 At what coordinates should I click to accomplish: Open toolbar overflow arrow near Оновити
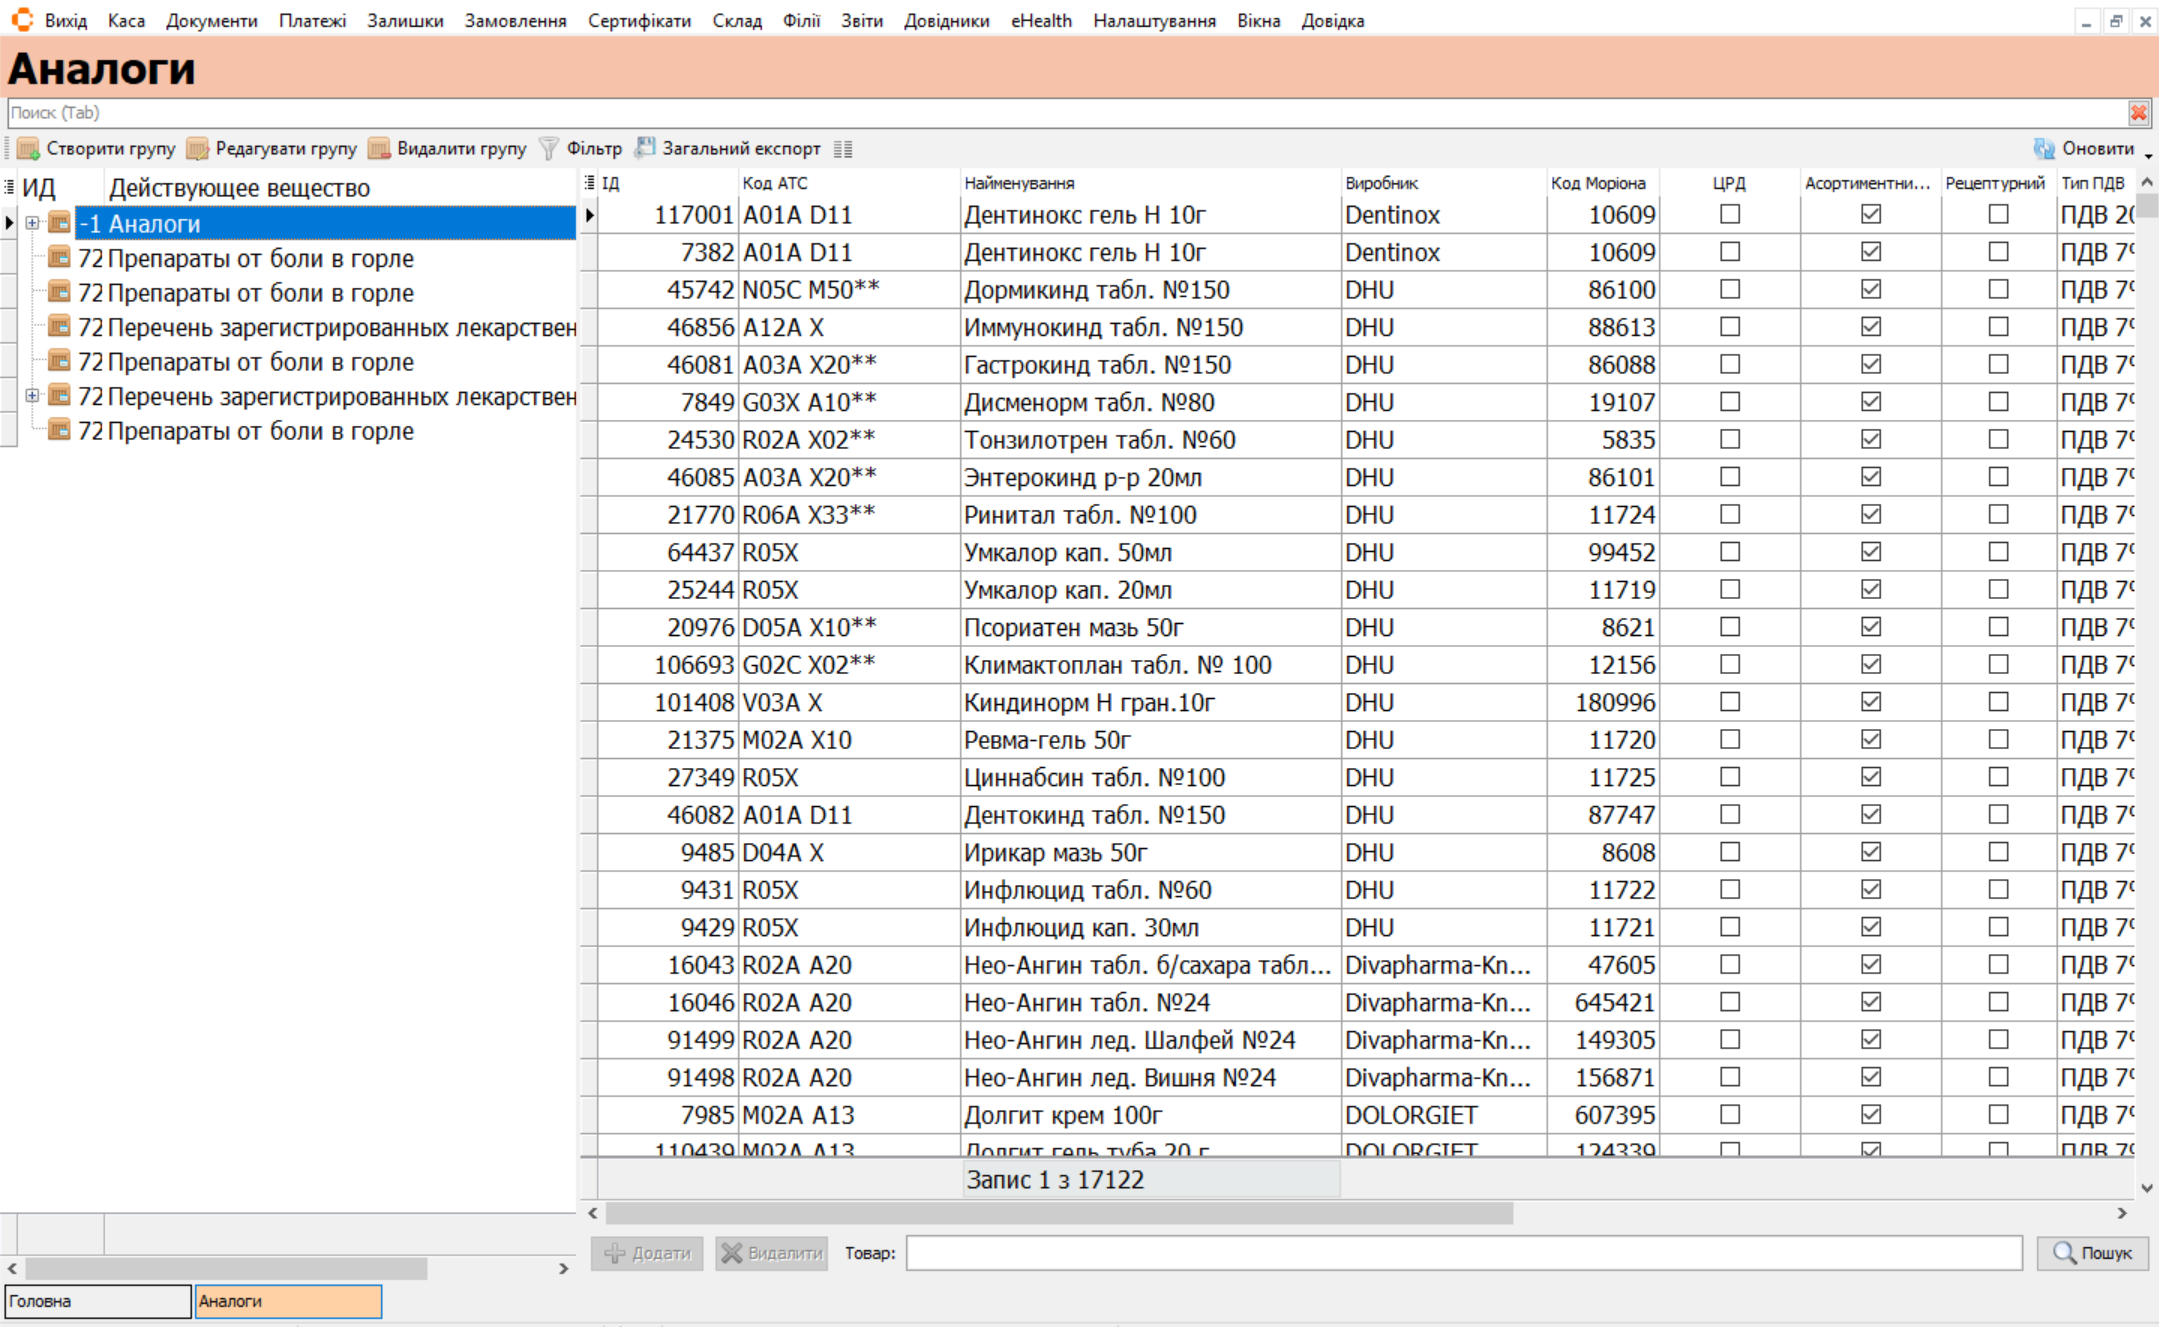tap(2148, 156)
